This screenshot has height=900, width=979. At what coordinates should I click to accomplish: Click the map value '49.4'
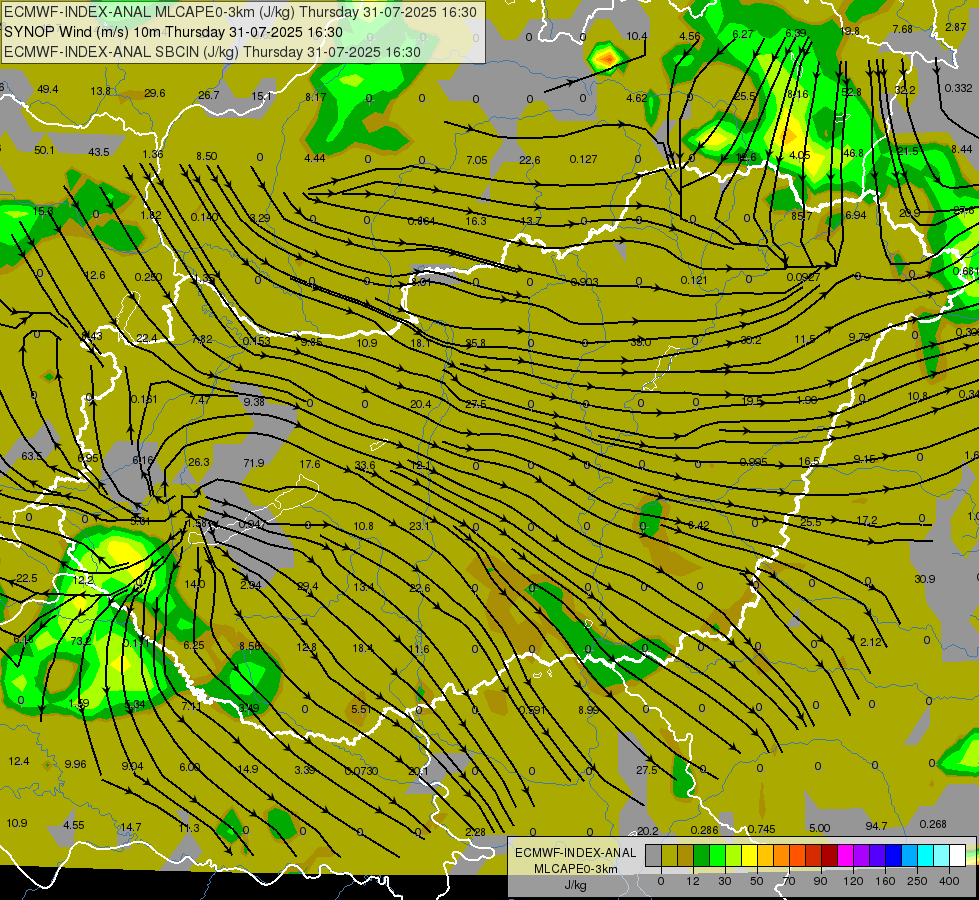click(47, 89)
